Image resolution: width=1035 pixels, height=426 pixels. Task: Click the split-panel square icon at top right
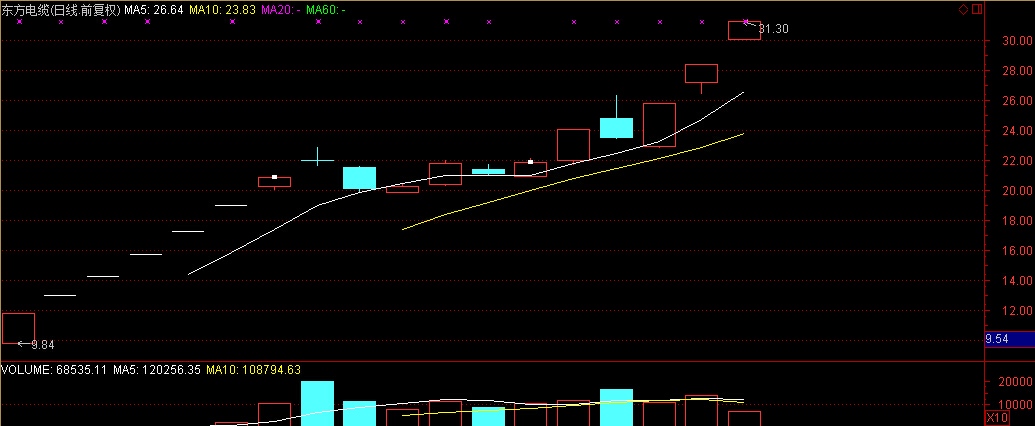pyautogui.click(x=976, y=9)
